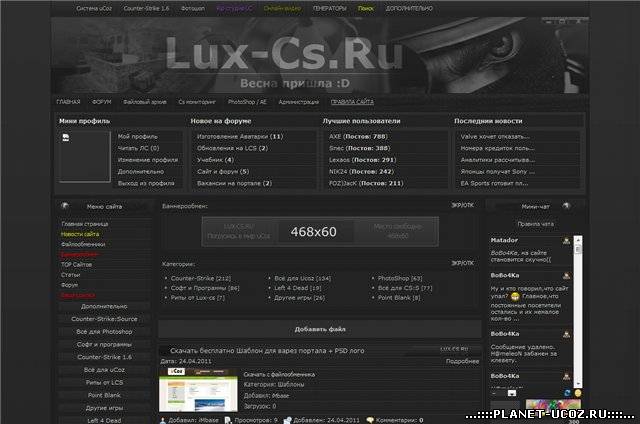Open ДОПОЛНИТЕЛЬНО in the top menu bar
The width and height of the screenshot is (640, 424).
click(409, 8)
